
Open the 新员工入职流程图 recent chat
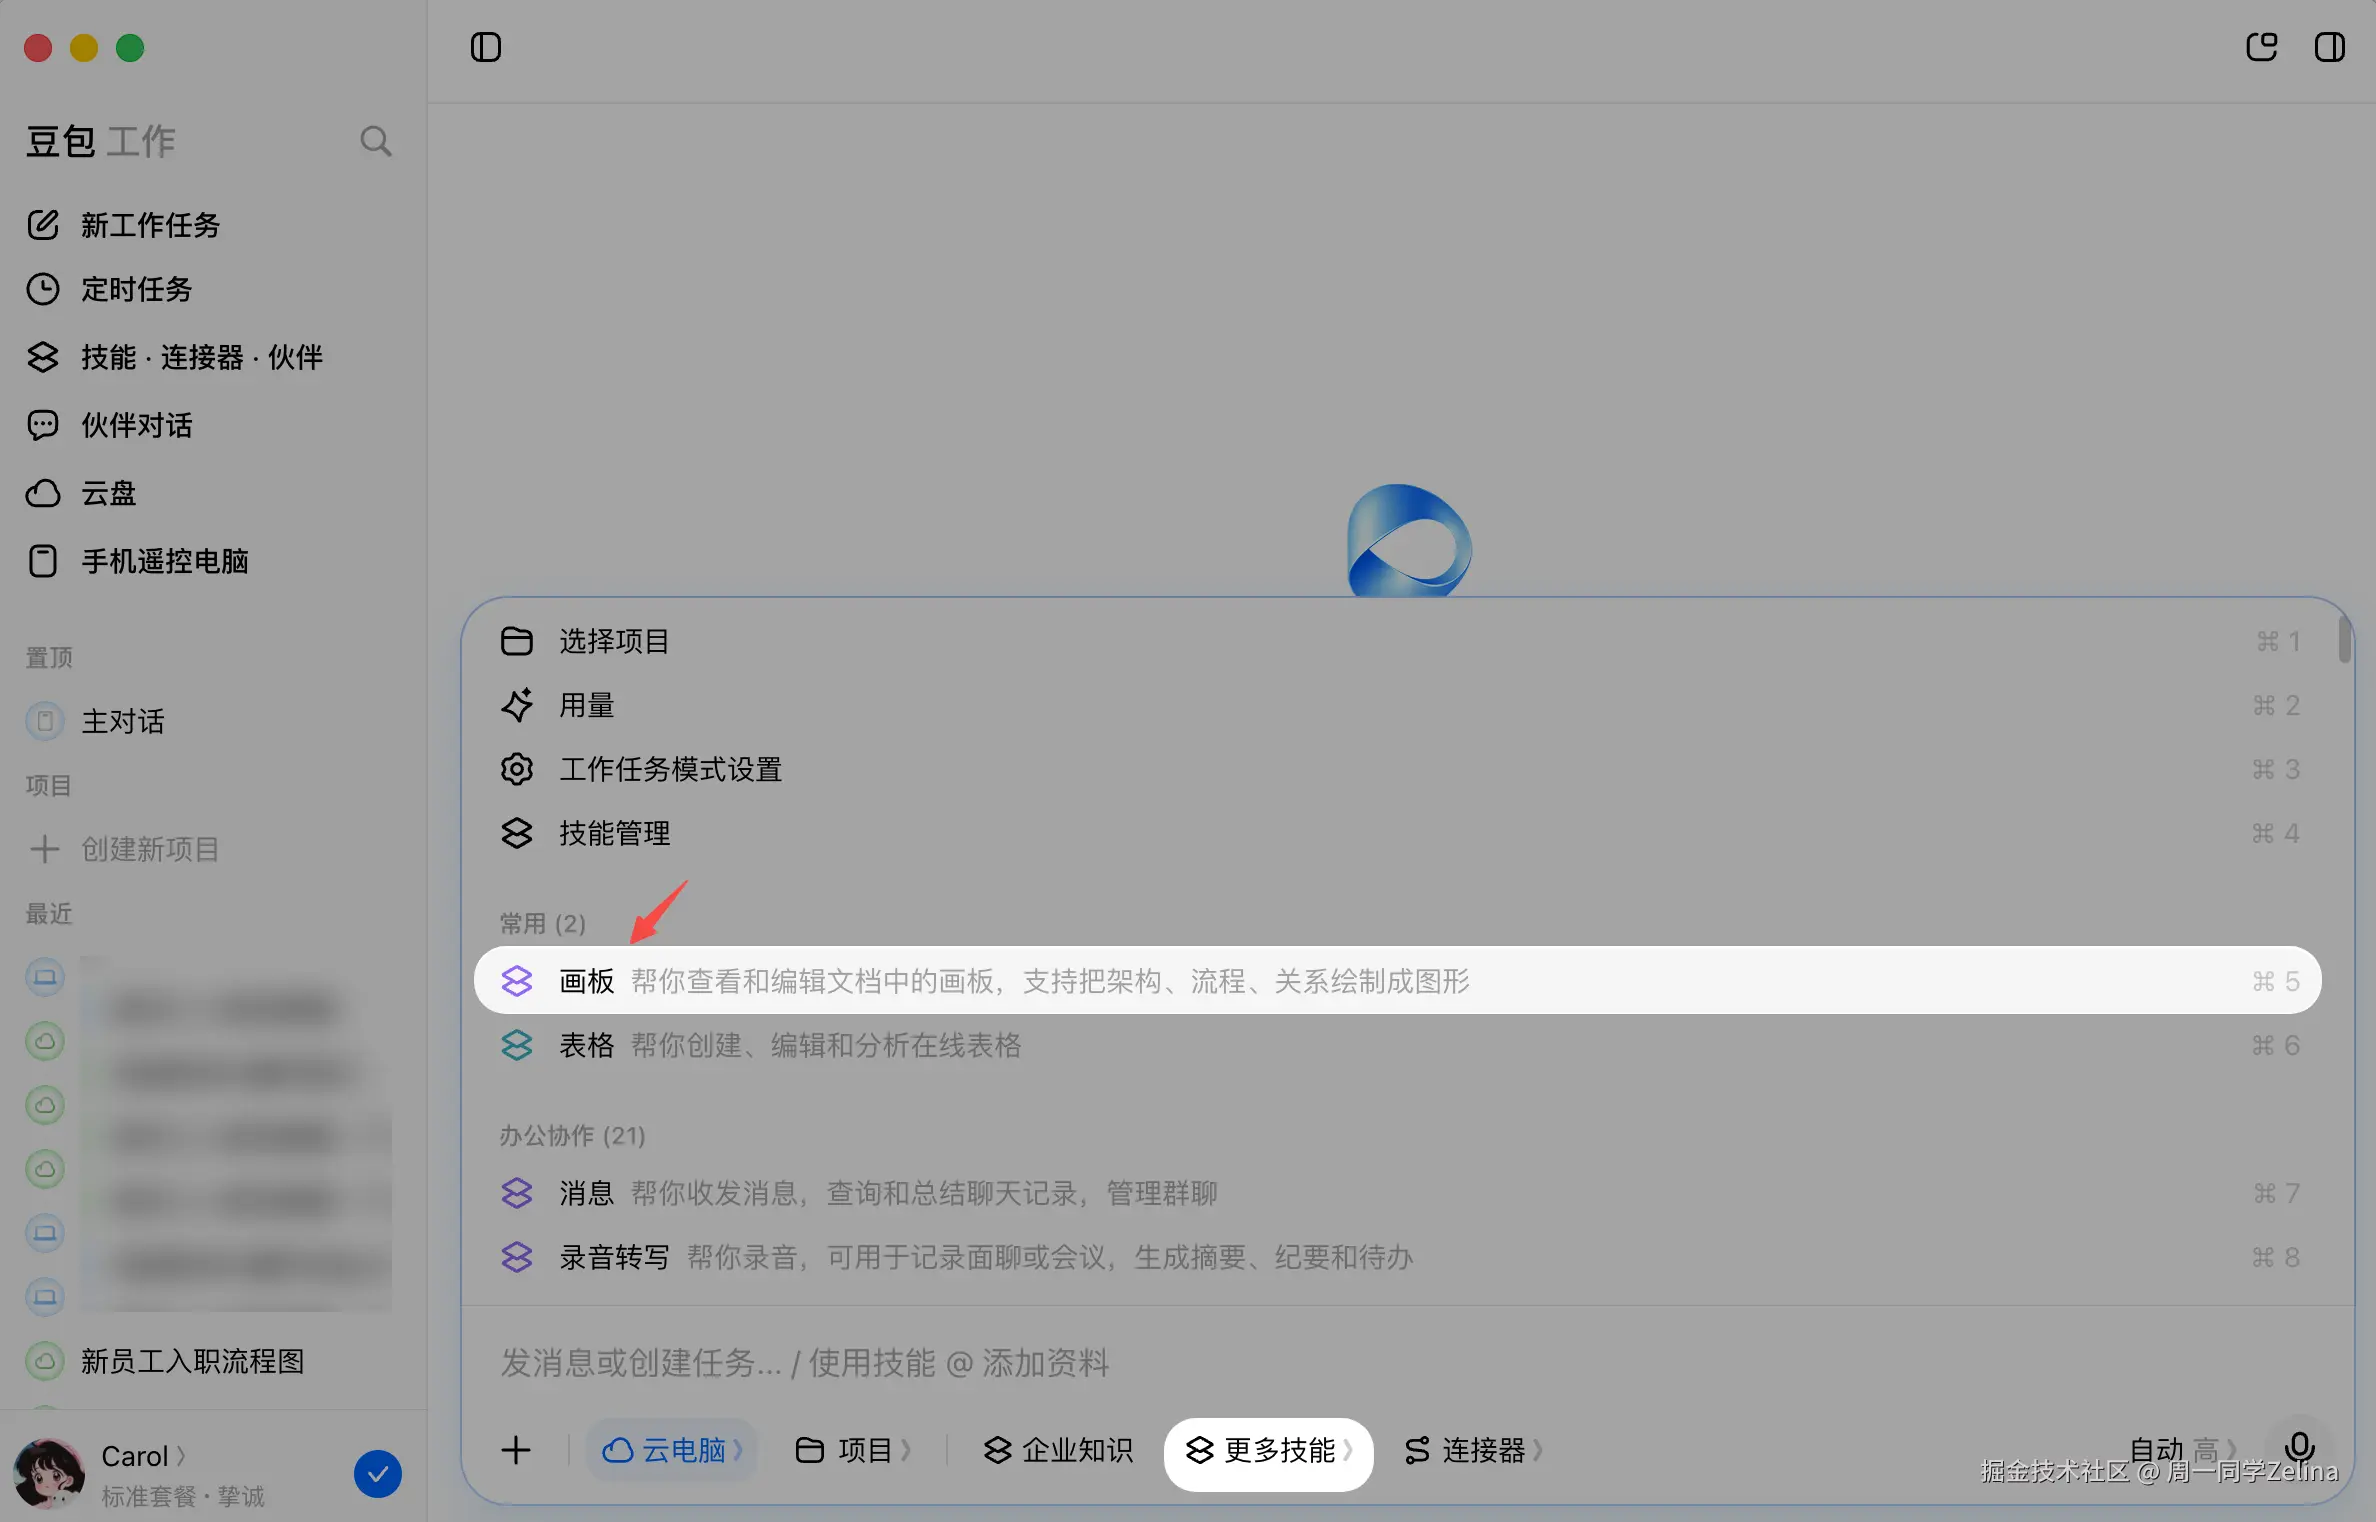[192, 1361]
